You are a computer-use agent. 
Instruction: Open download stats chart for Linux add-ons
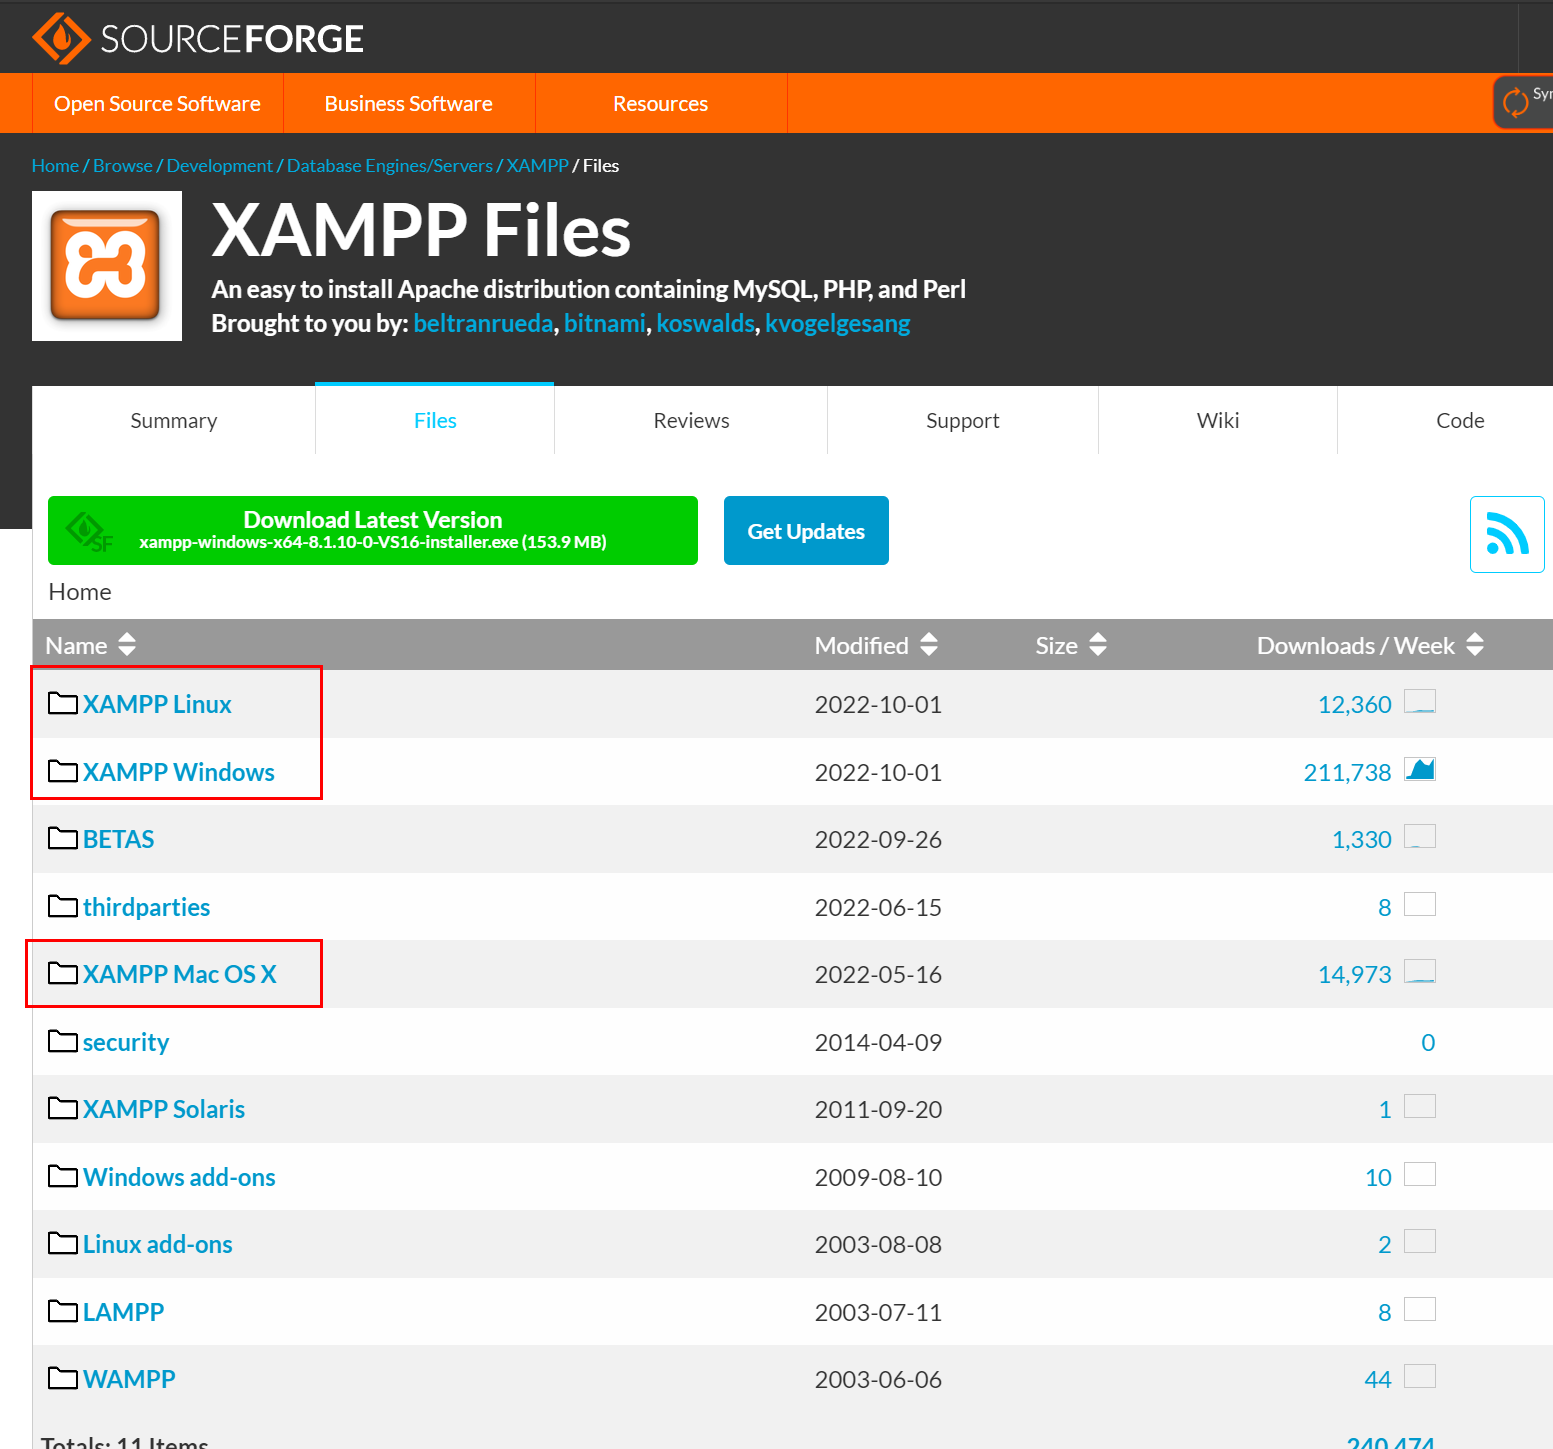click(x=1420, y=1241)
